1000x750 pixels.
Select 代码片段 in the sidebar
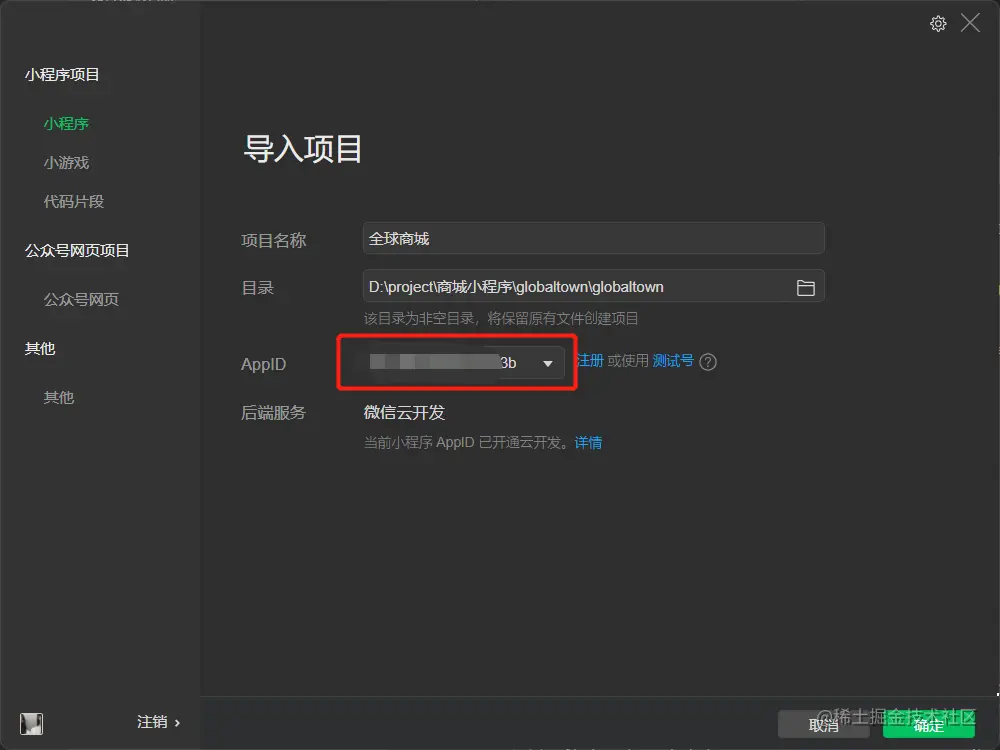[74, 202]
